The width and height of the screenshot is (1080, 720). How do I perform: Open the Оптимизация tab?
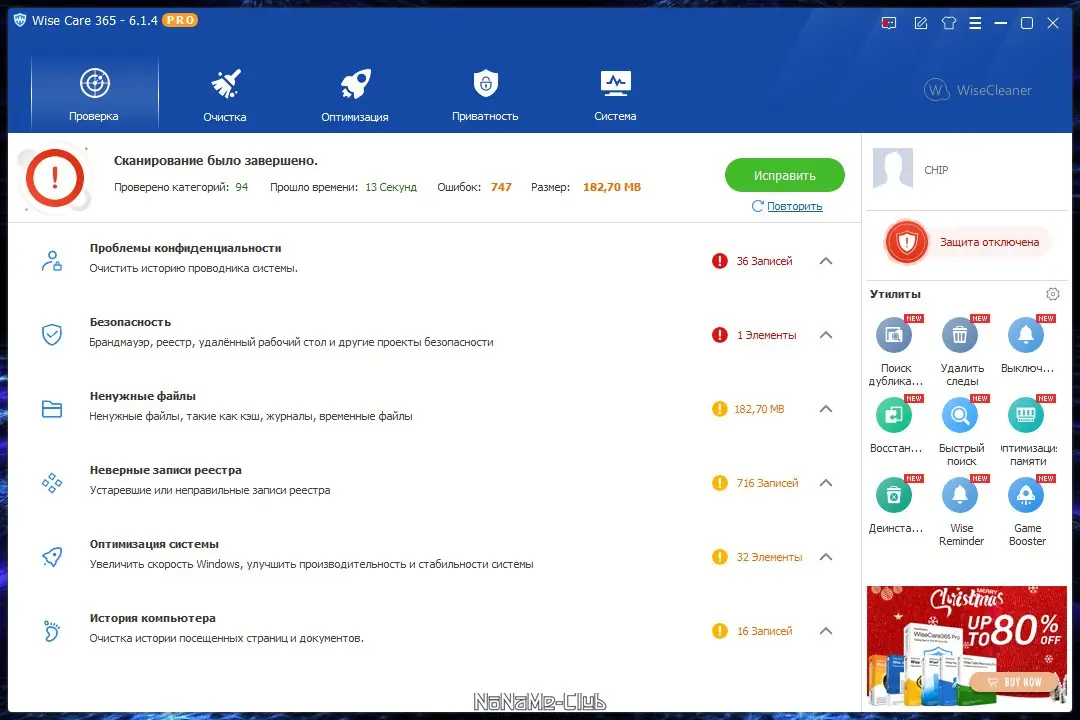pyautogui.click(x=355, y=94)
